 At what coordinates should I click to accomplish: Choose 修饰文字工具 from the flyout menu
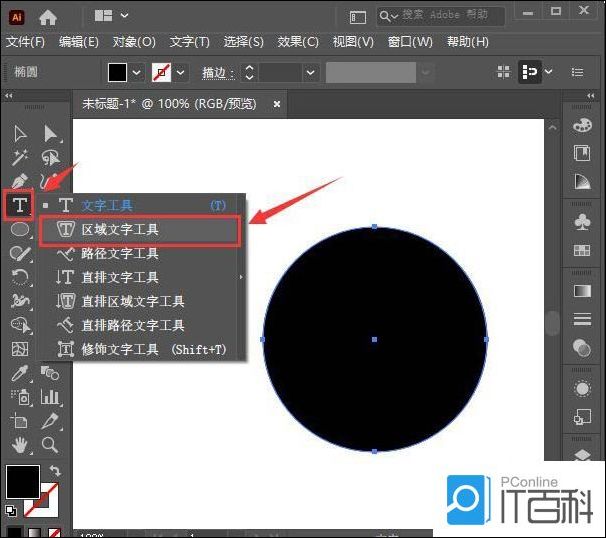point(141,349)
